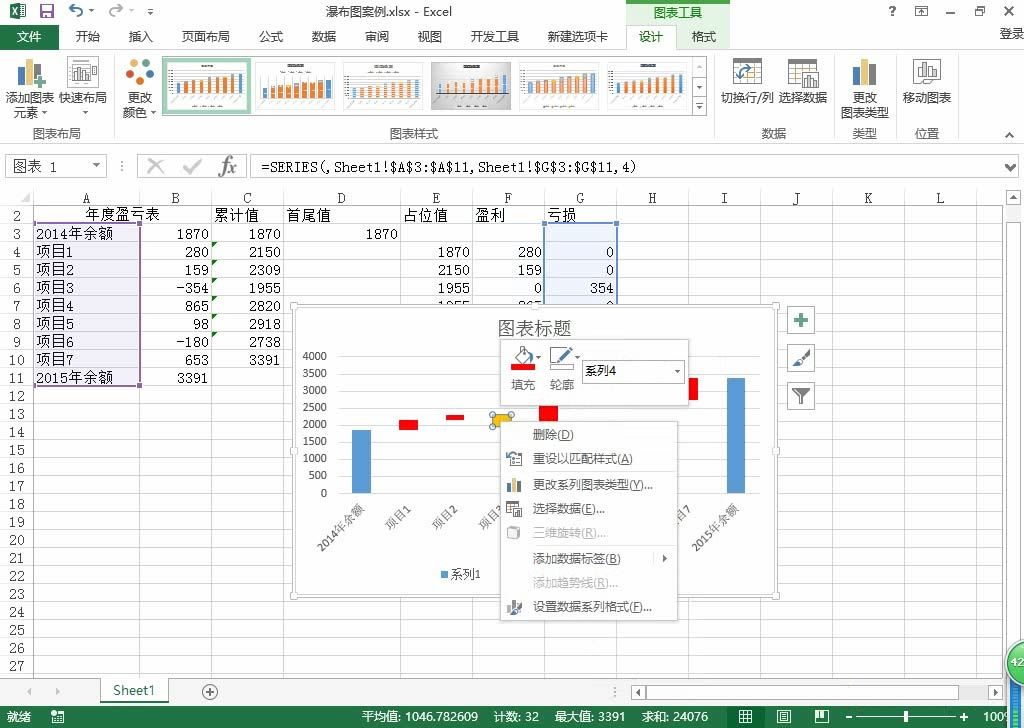The image size is (1024, 728).
Task: Select the Sheet1 worksheet tab
Action: click(x=134, y=691)
